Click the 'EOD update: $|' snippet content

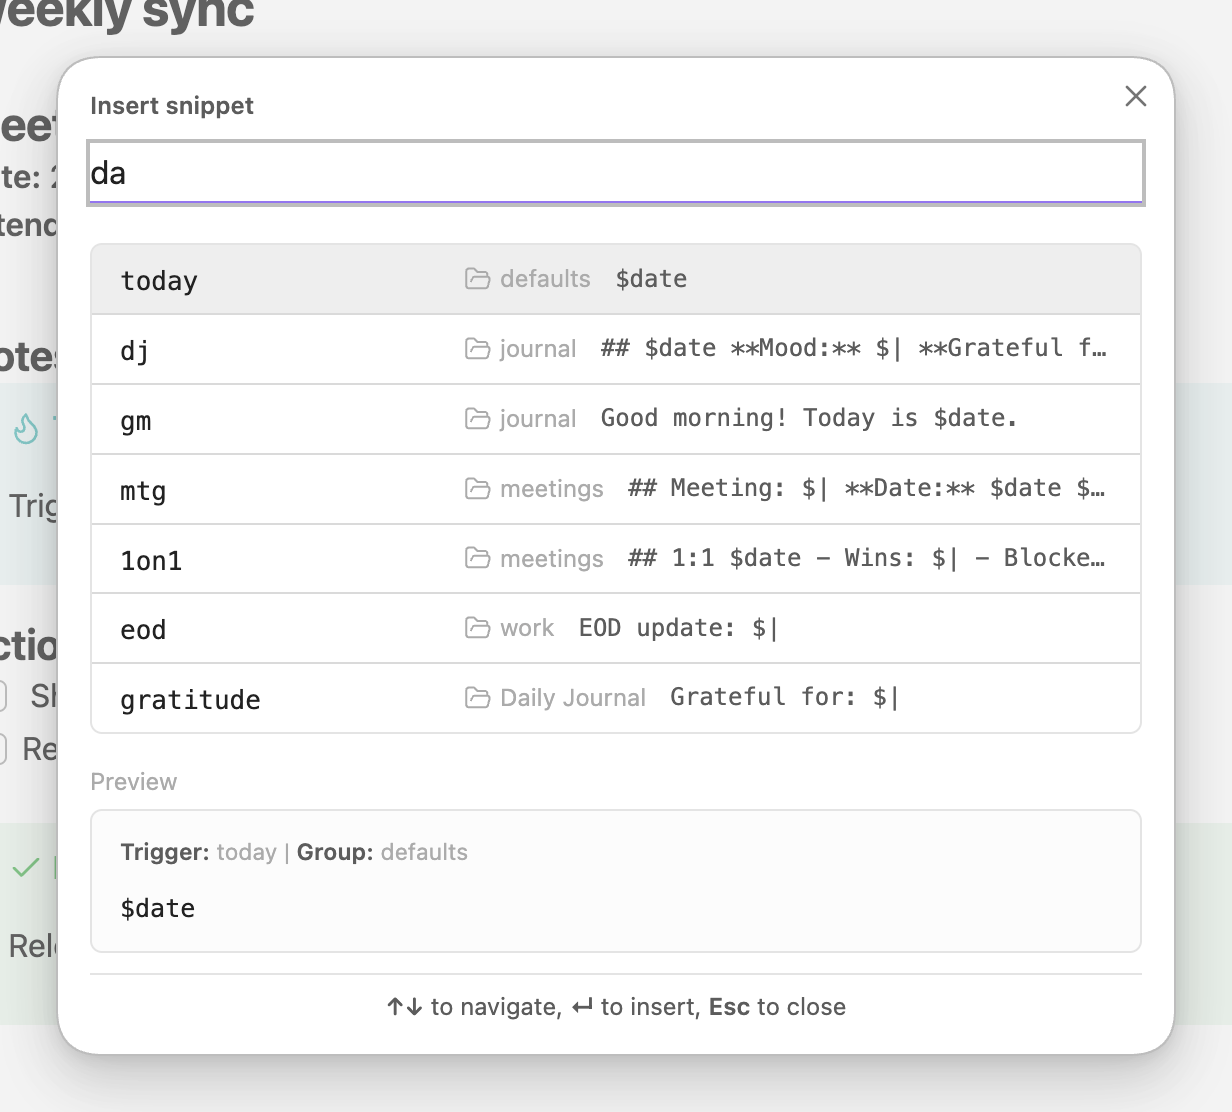point(678,628)
